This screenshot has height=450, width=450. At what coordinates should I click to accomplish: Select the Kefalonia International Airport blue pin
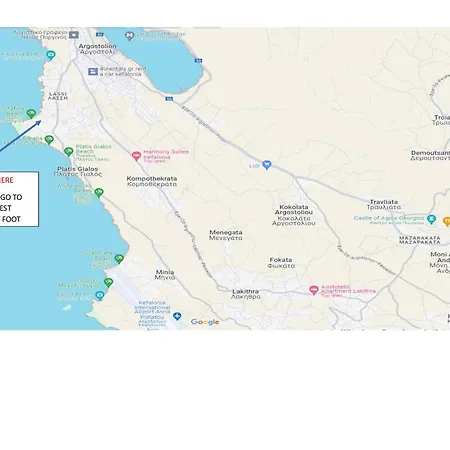[177, 316]
